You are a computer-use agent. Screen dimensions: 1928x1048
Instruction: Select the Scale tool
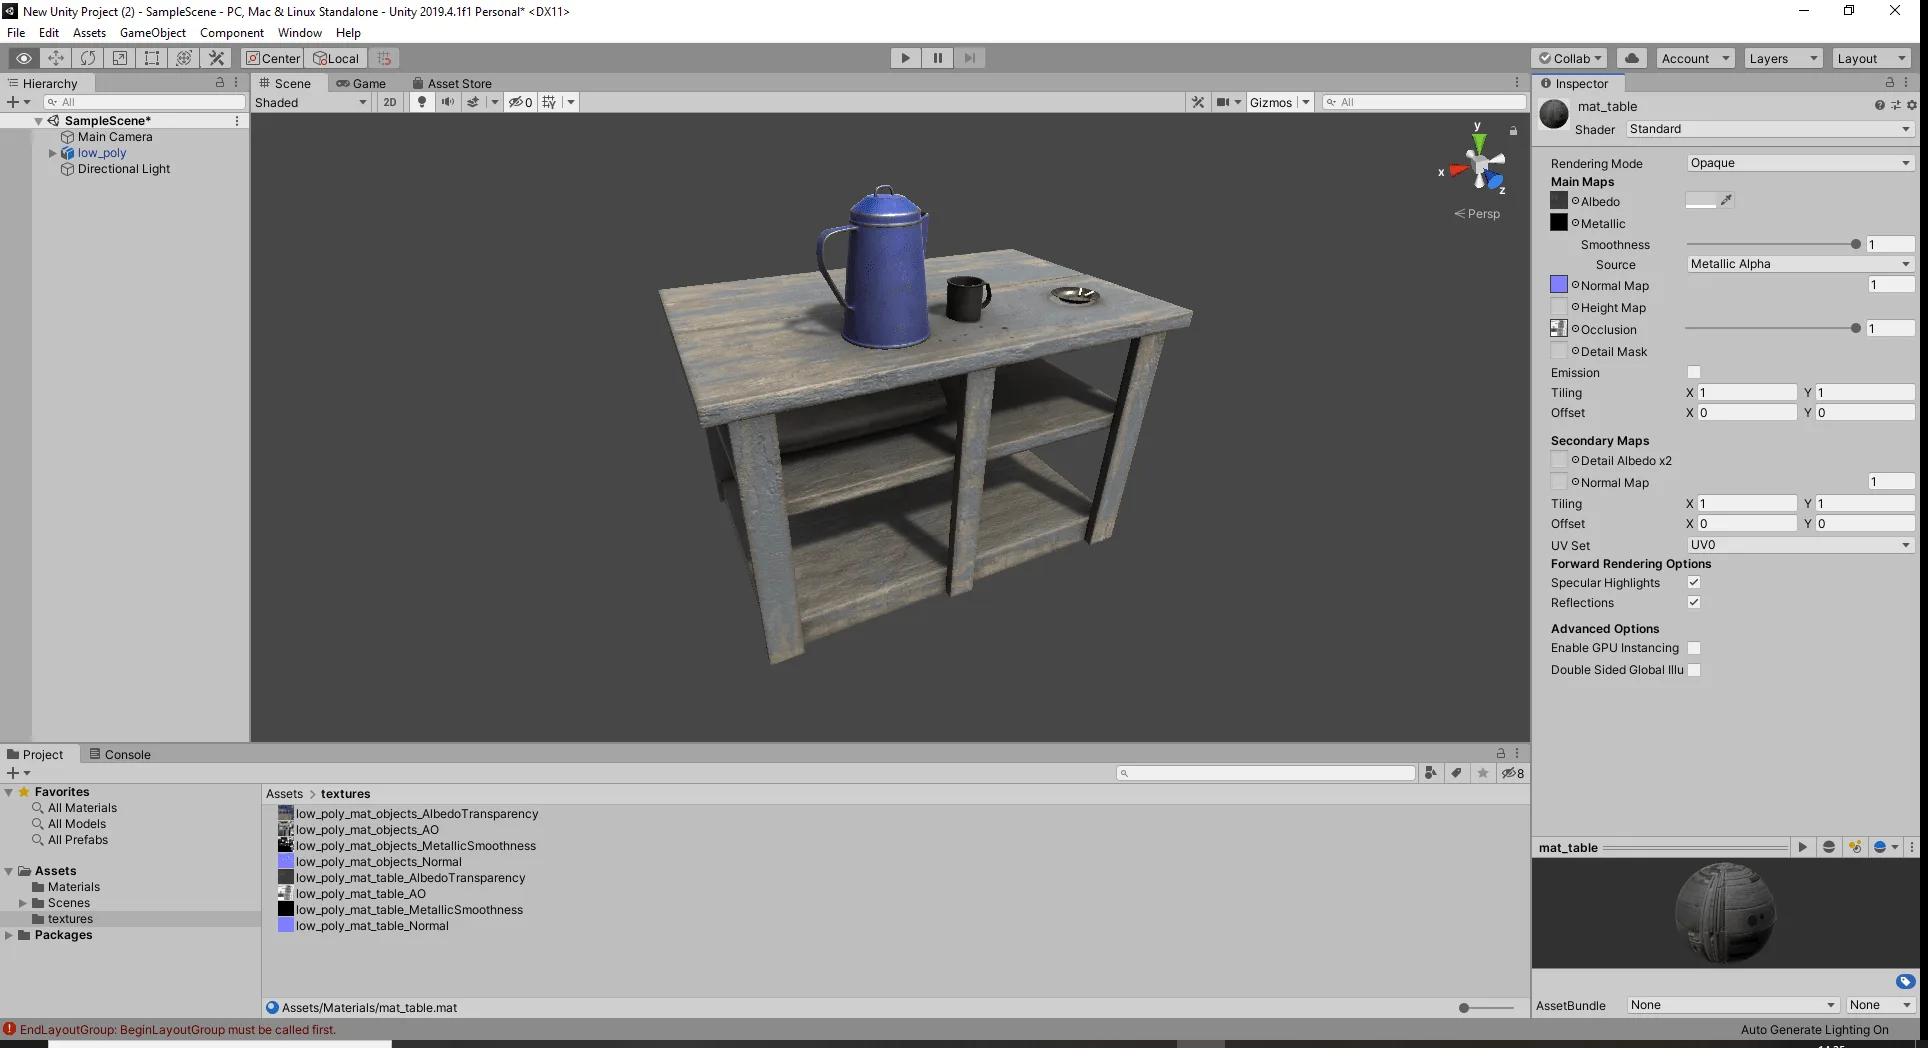click(x=120, y=58)
